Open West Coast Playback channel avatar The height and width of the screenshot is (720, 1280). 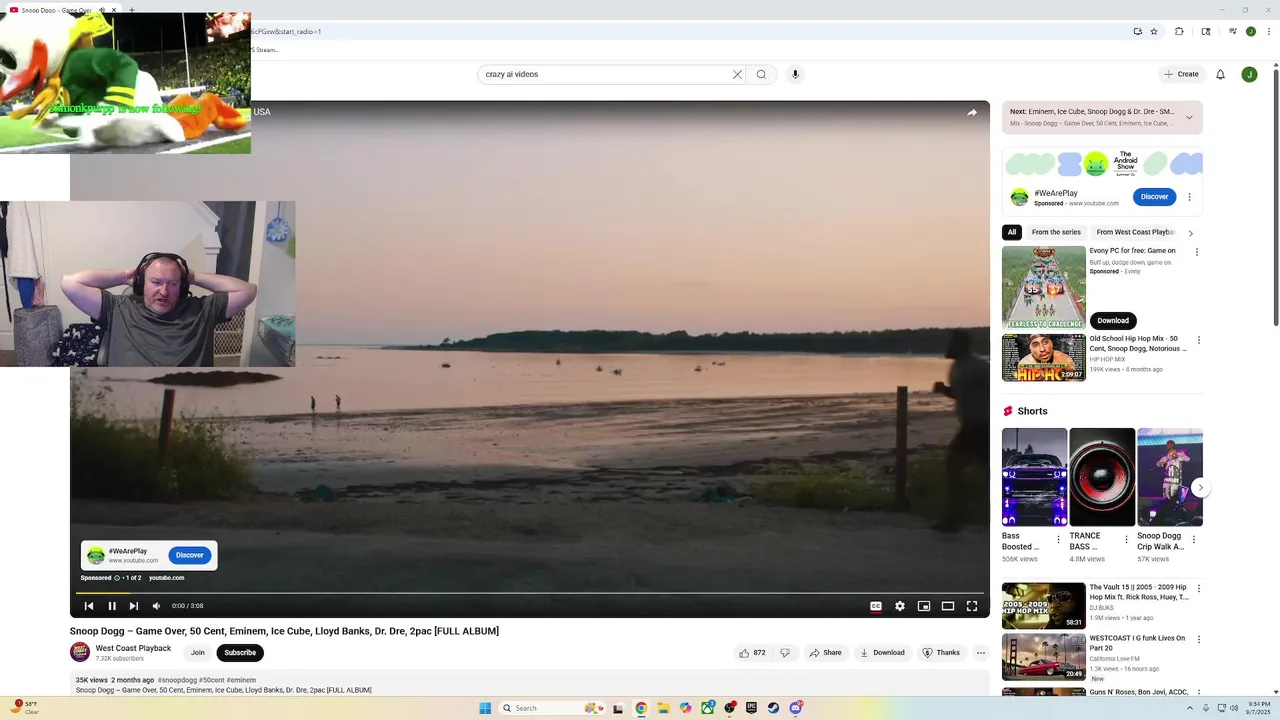pos(80,653)
